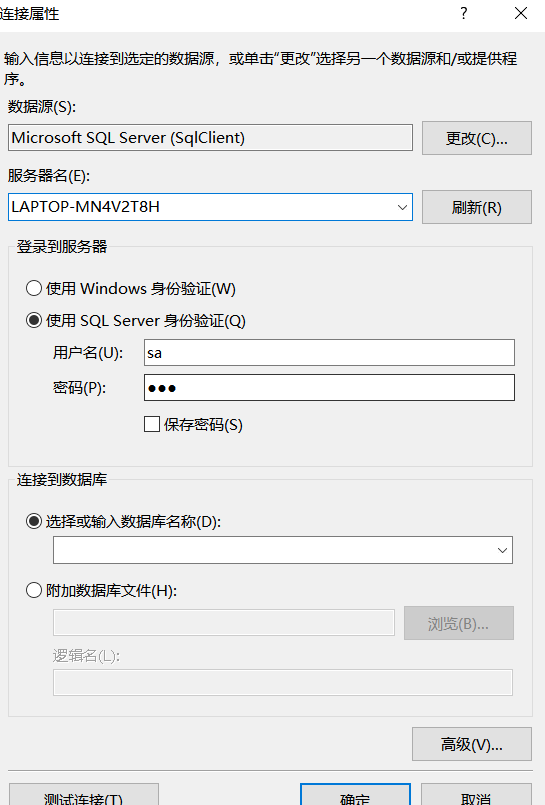This screenshot has width=545, height=805.
Task: Click the 密码 password field
Action: [329, 388]
